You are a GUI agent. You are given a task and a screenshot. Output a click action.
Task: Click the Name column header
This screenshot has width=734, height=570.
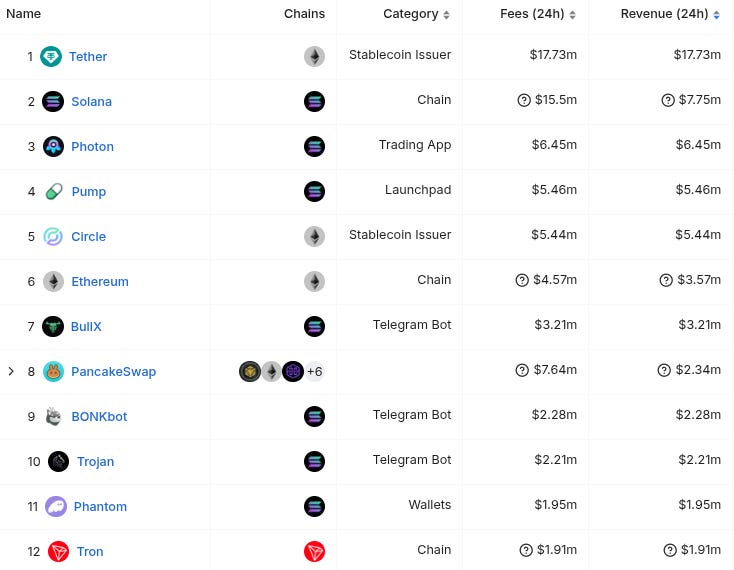pyautogui.click(x=23, y=14)
